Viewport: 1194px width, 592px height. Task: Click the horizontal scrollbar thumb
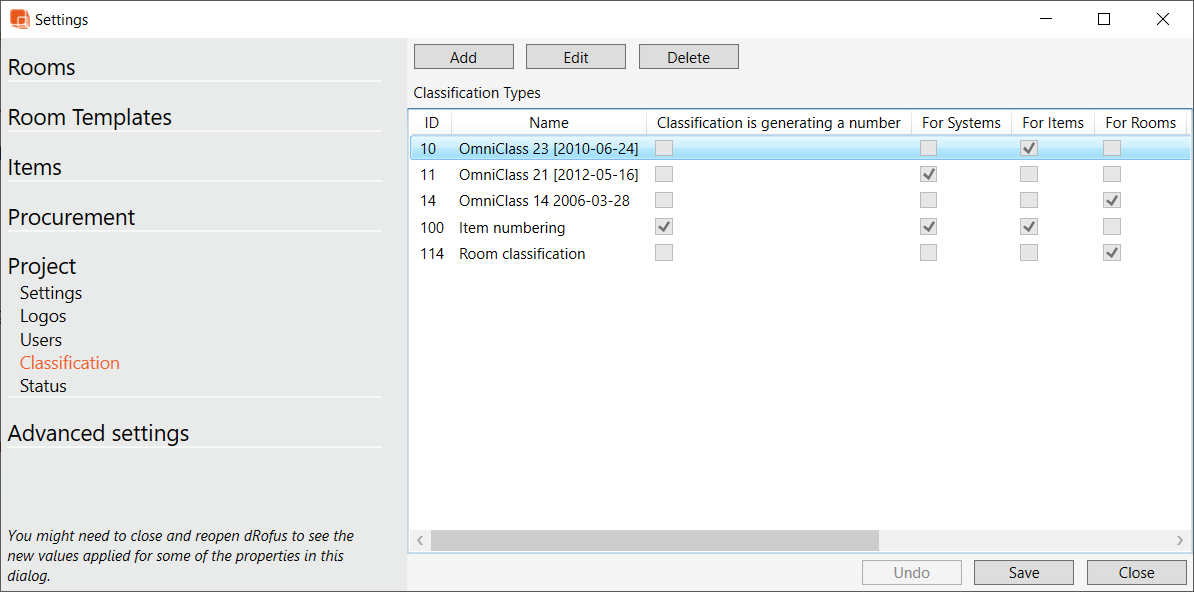point(655,540)
